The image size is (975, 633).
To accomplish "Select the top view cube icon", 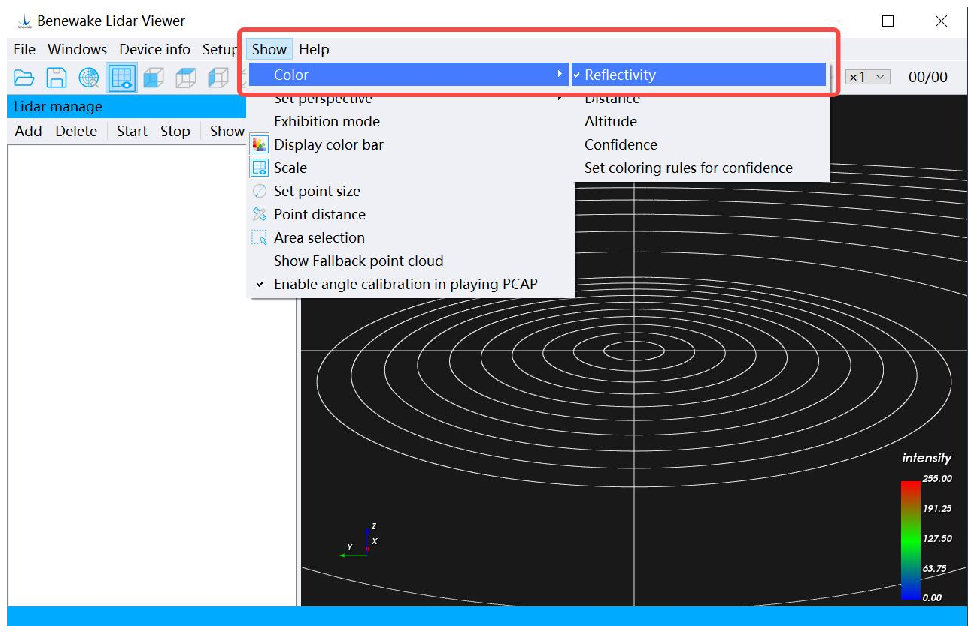I will (186, 78).
